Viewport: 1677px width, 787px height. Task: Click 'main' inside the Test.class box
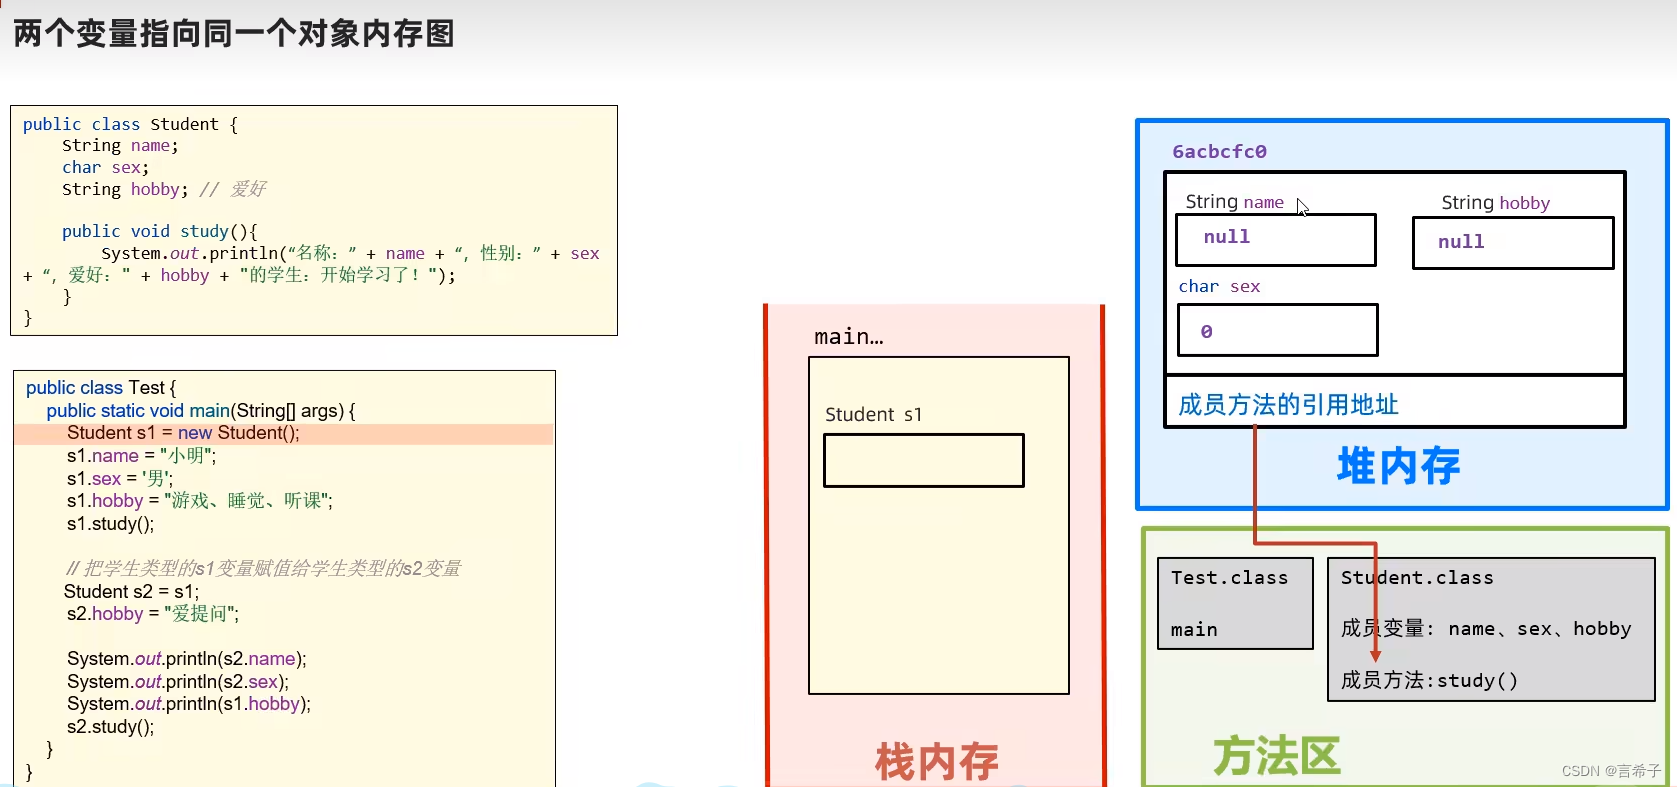(x=1194, y=630)
